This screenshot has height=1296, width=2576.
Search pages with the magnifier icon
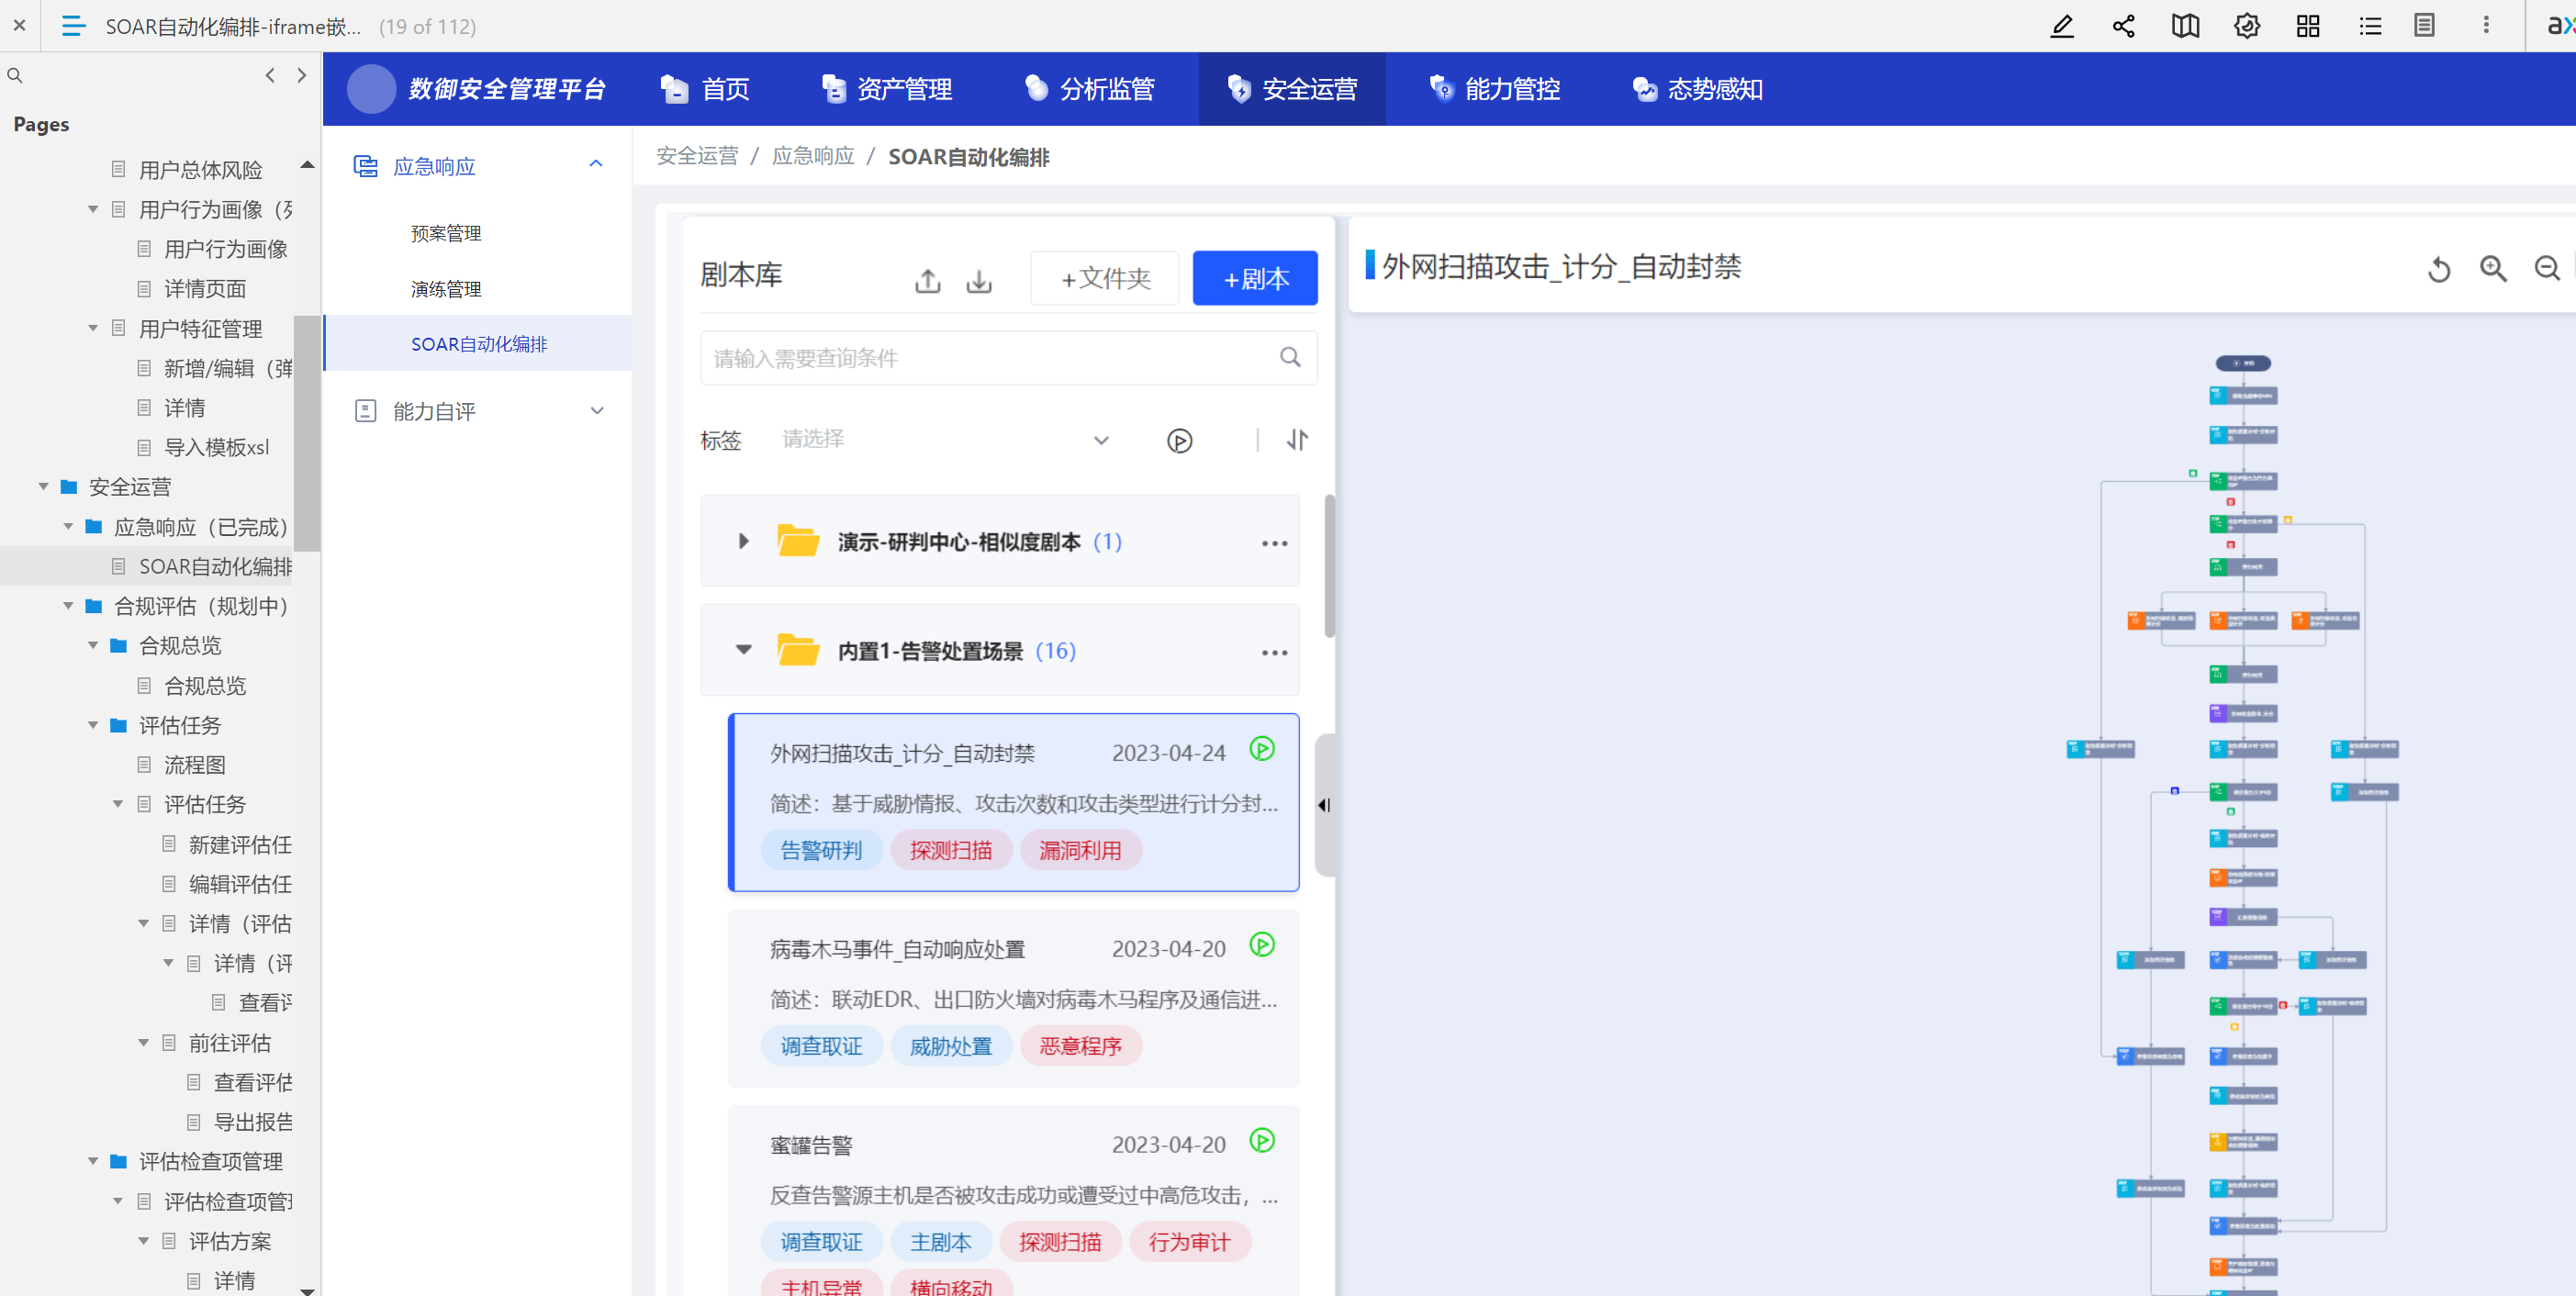click(x=15, y=75)
